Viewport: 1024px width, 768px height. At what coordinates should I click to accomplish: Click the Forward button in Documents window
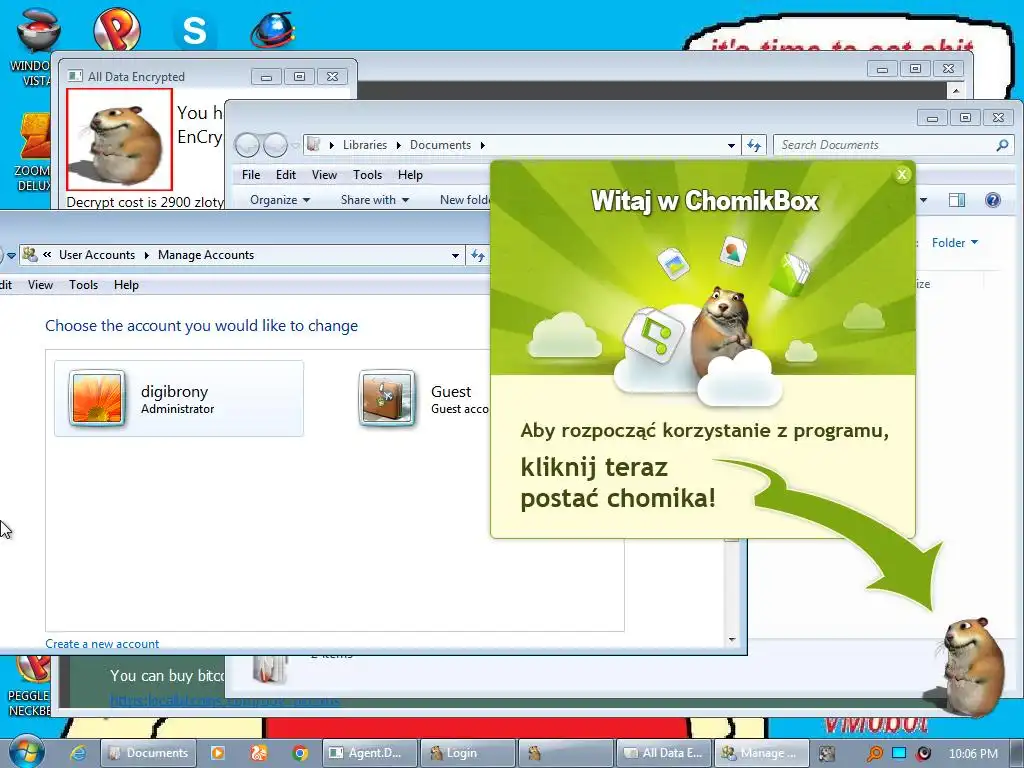275,145
